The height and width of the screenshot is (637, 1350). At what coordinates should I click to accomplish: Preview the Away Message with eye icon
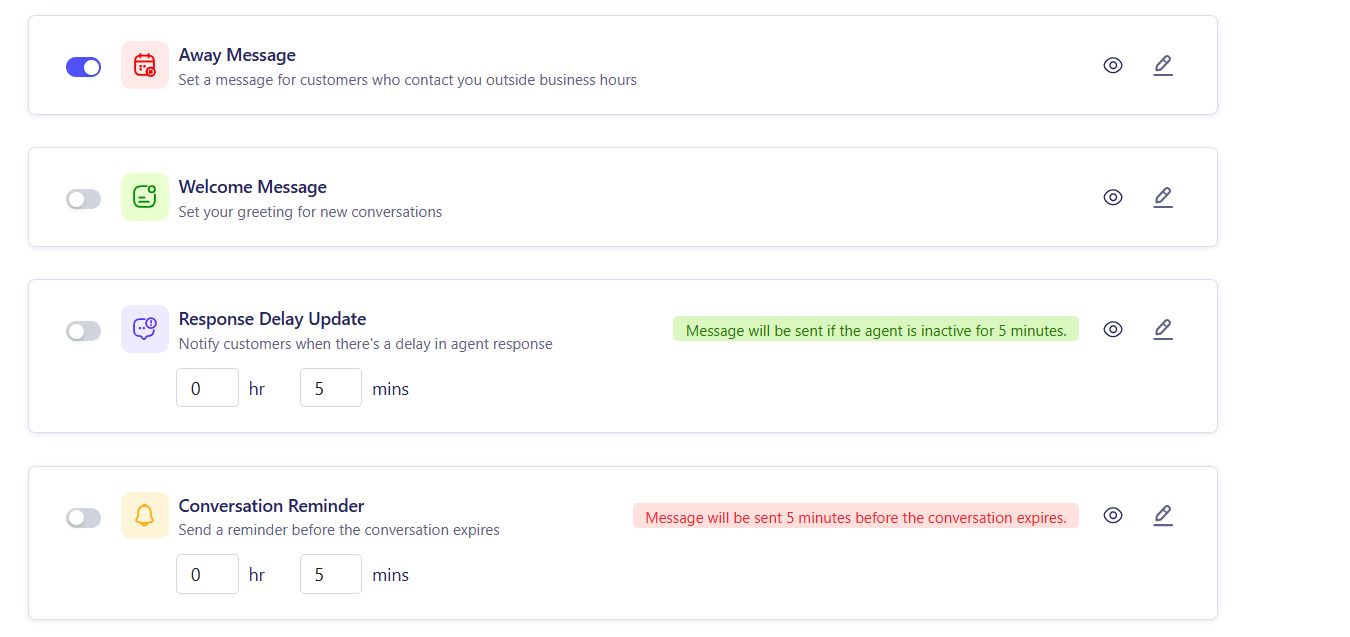coord(1113,66)
